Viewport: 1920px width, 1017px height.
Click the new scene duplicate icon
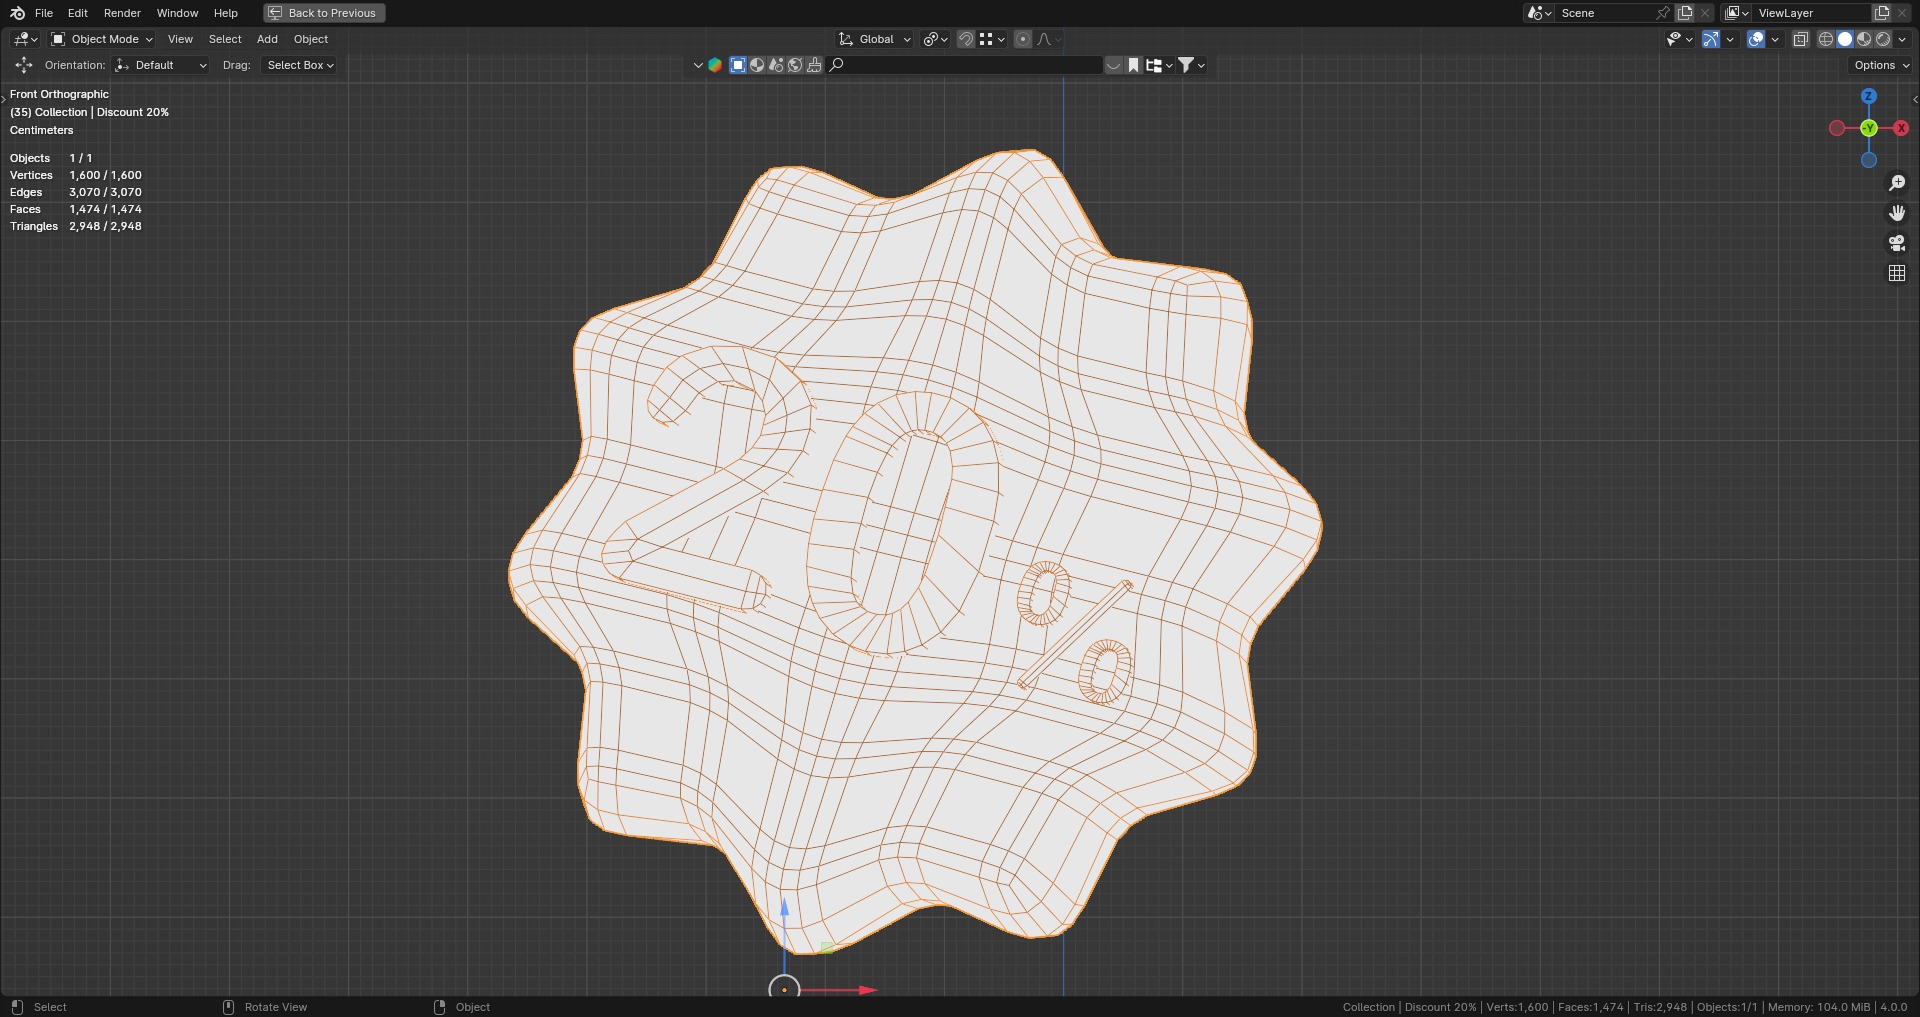point(1685,13)
